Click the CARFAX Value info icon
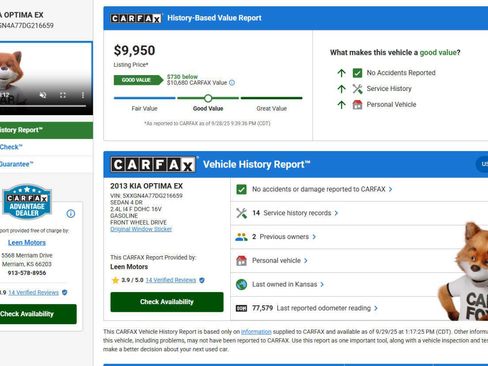The image size is (488, 366). click(232, 83)
